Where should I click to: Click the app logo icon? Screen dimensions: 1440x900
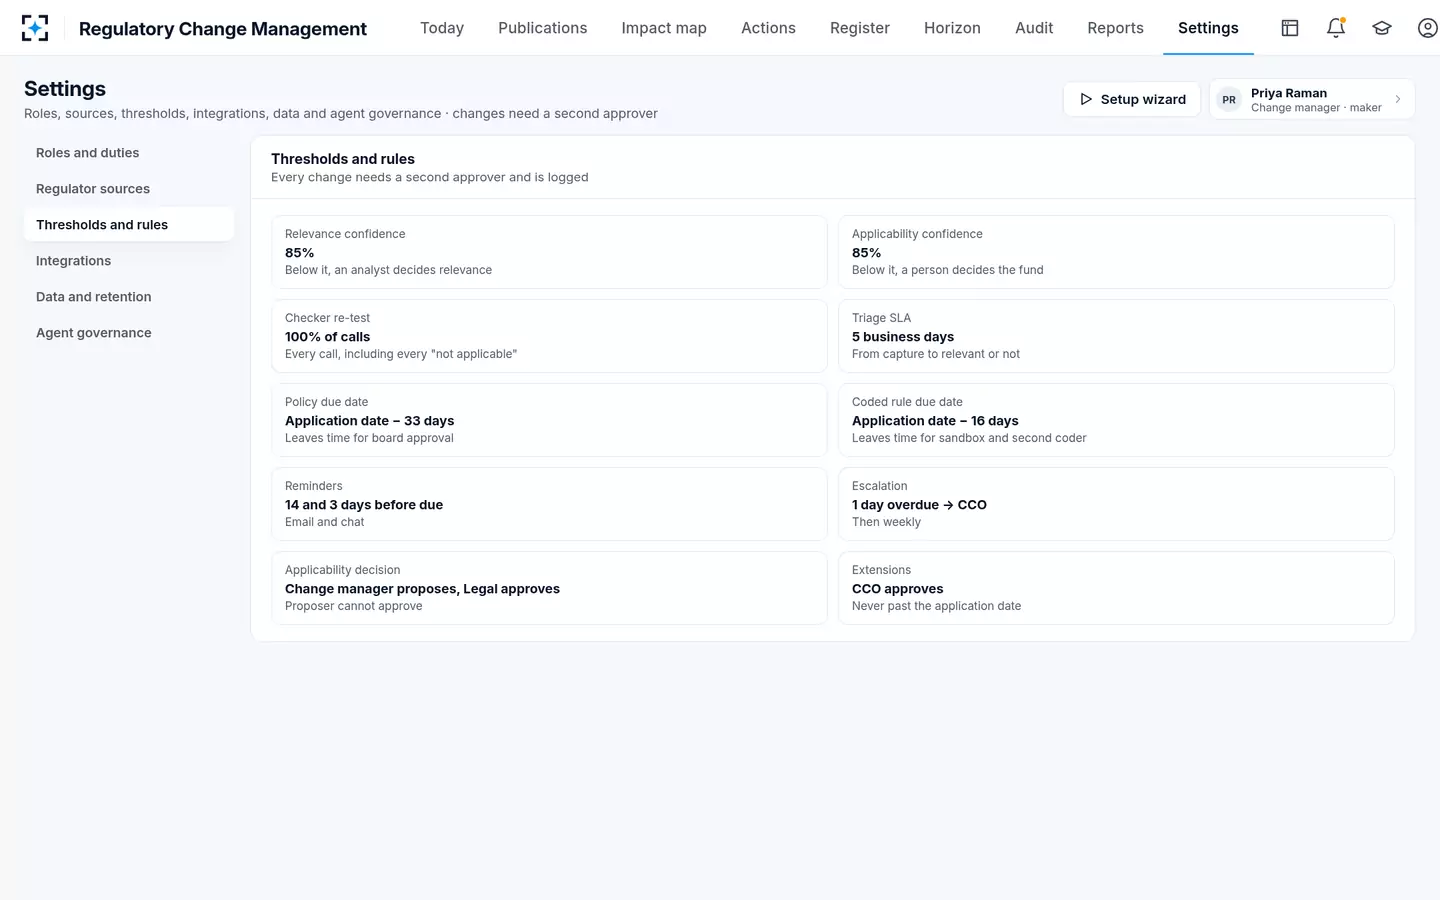point(35,28)
